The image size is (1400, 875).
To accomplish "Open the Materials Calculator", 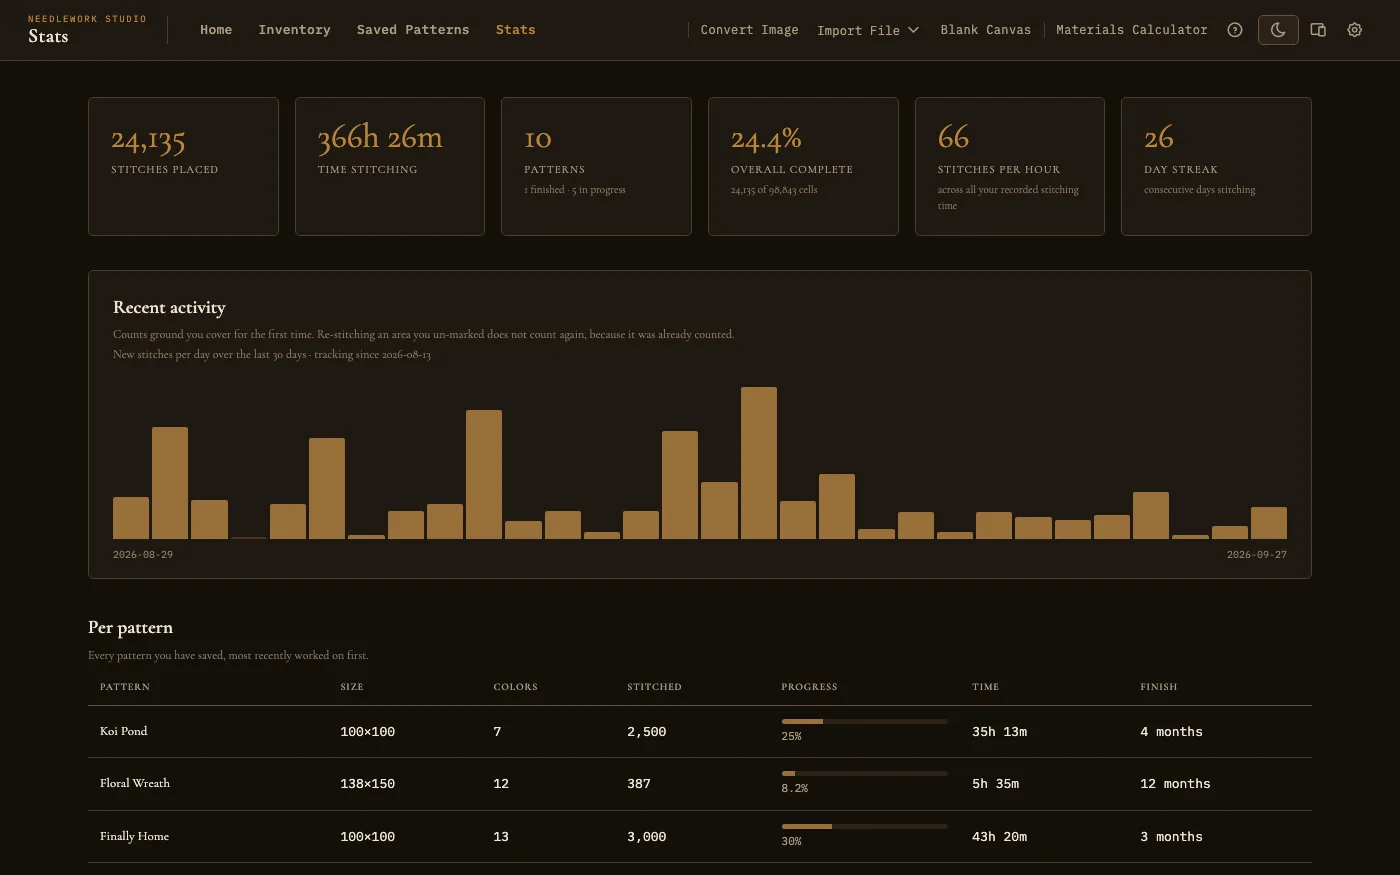I will [1132, 30].
